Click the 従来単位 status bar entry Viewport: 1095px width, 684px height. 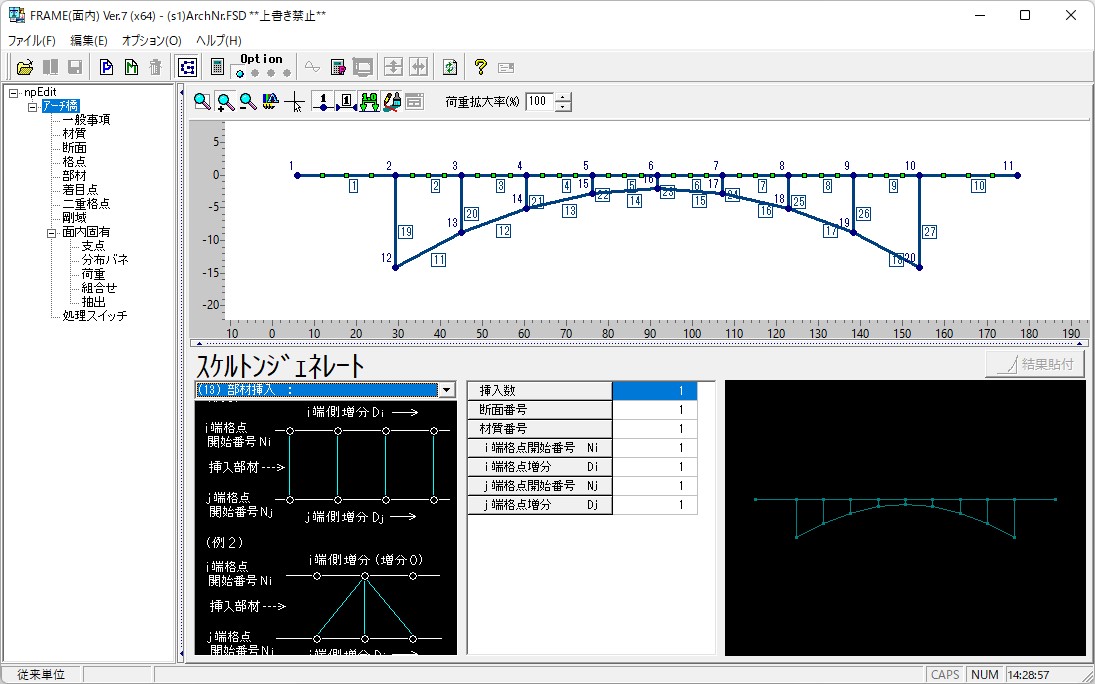41,674
